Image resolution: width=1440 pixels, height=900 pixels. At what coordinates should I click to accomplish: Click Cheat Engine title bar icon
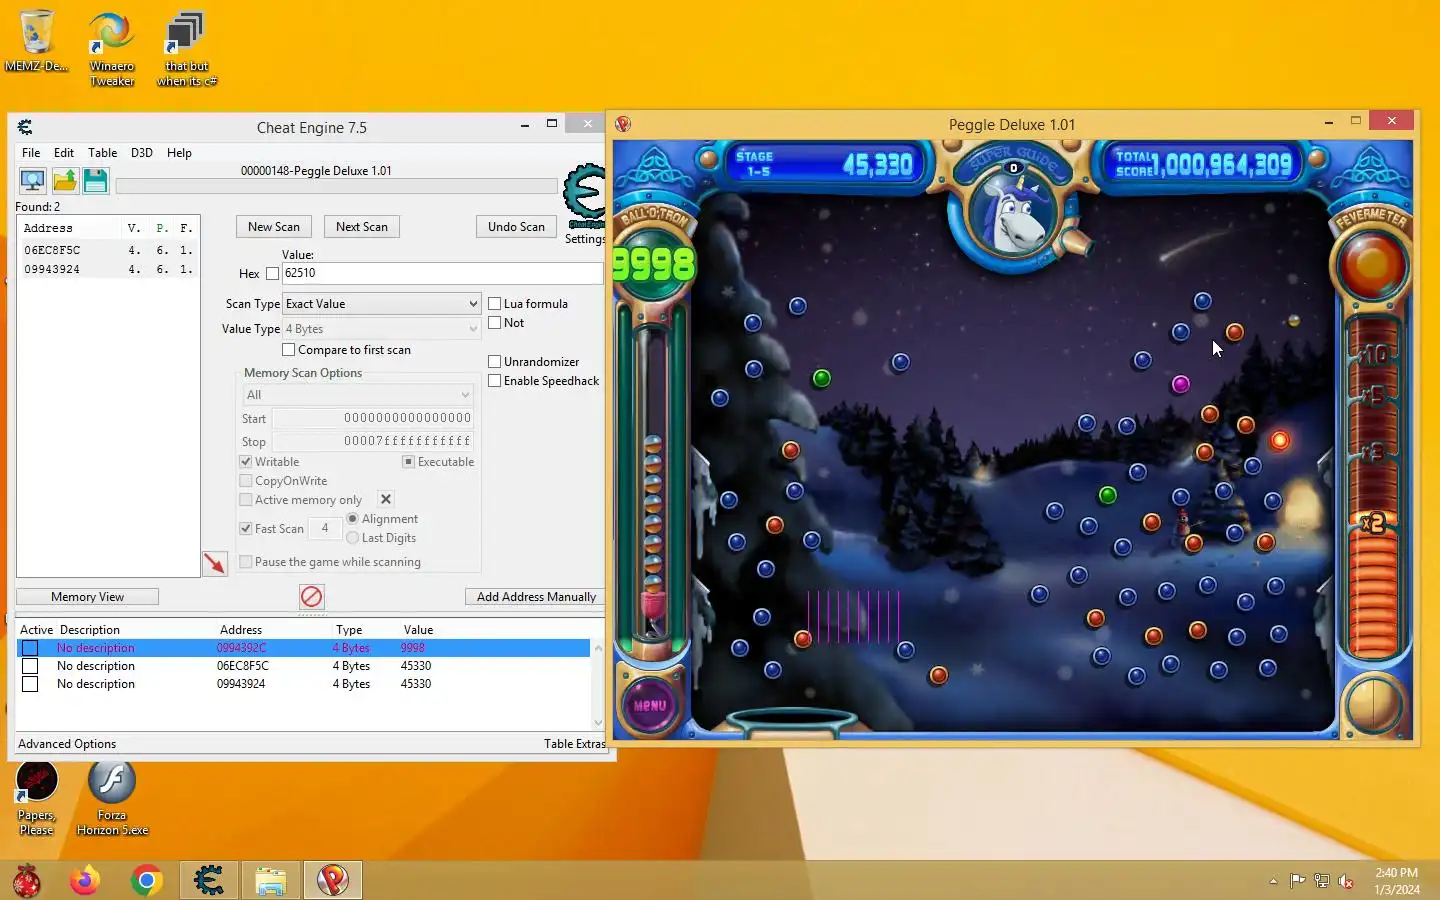25,127
